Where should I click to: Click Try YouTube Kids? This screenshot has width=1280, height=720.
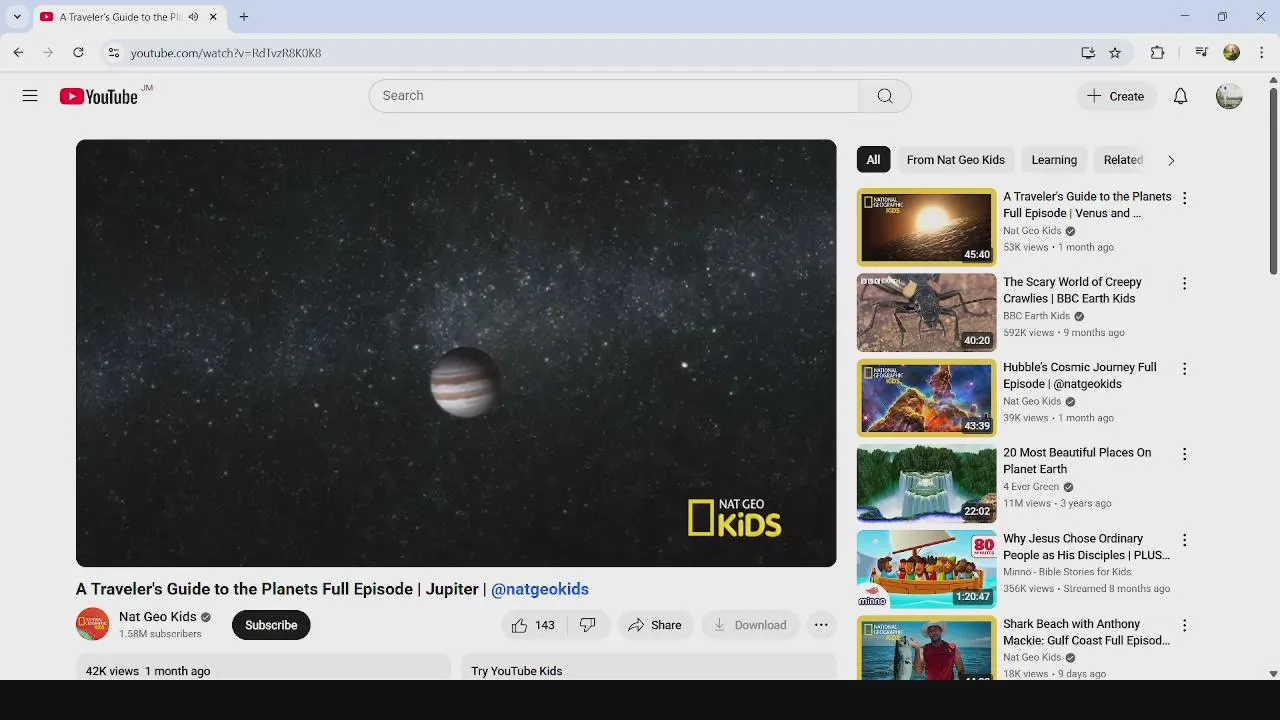(x=517, y=671)
